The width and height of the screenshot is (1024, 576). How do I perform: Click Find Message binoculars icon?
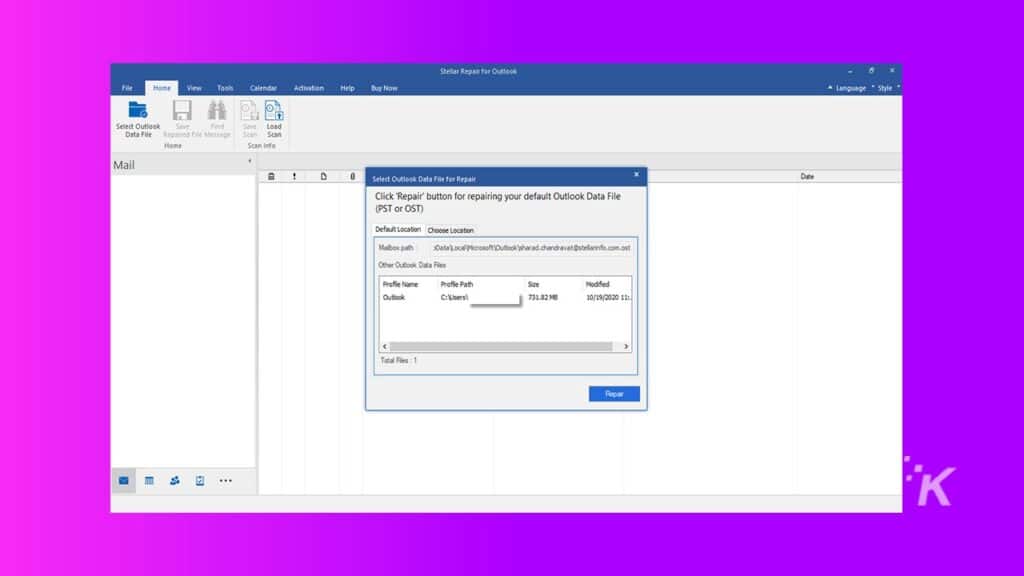[217, 110]
